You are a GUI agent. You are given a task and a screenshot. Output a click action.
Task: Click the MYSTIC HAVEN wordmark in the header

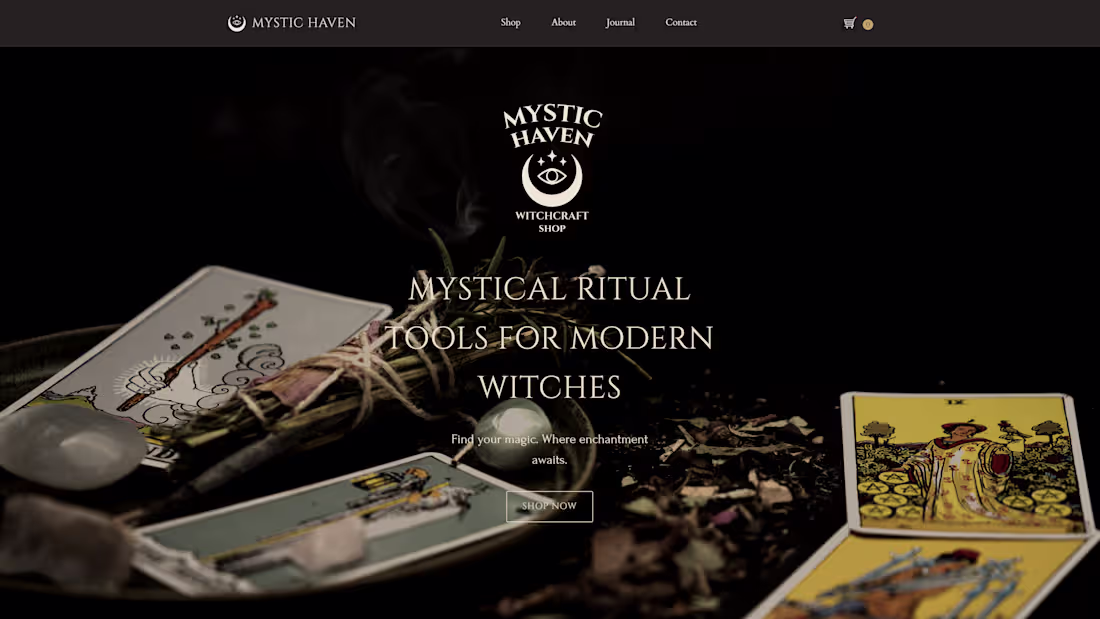[305, 22]
